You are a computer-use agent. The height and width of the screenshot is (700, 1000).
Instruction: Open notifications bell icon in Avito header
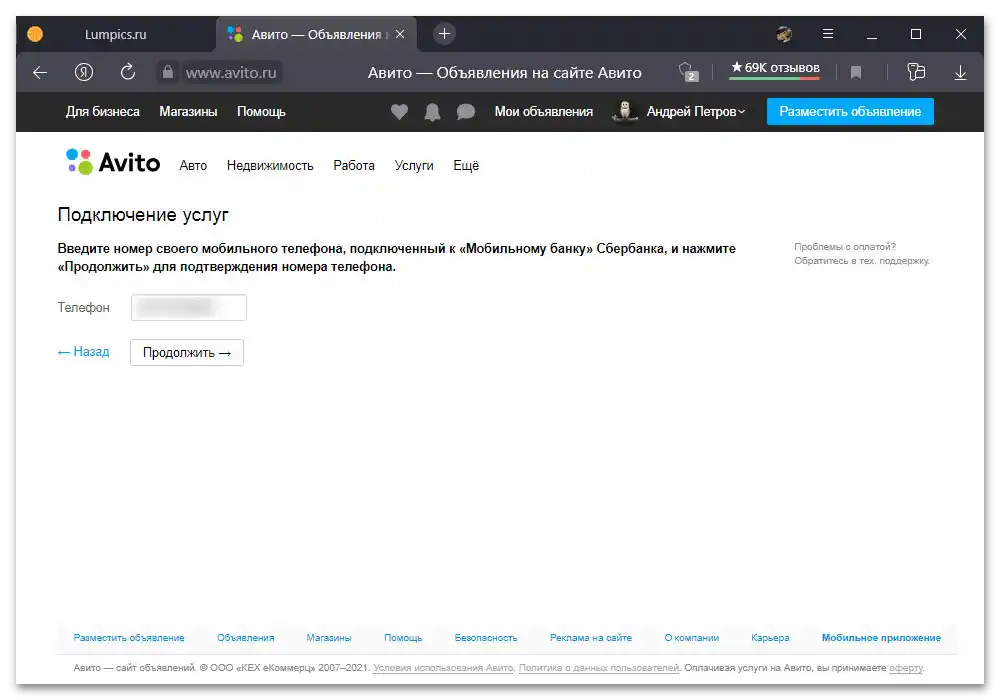coord(432,112)
